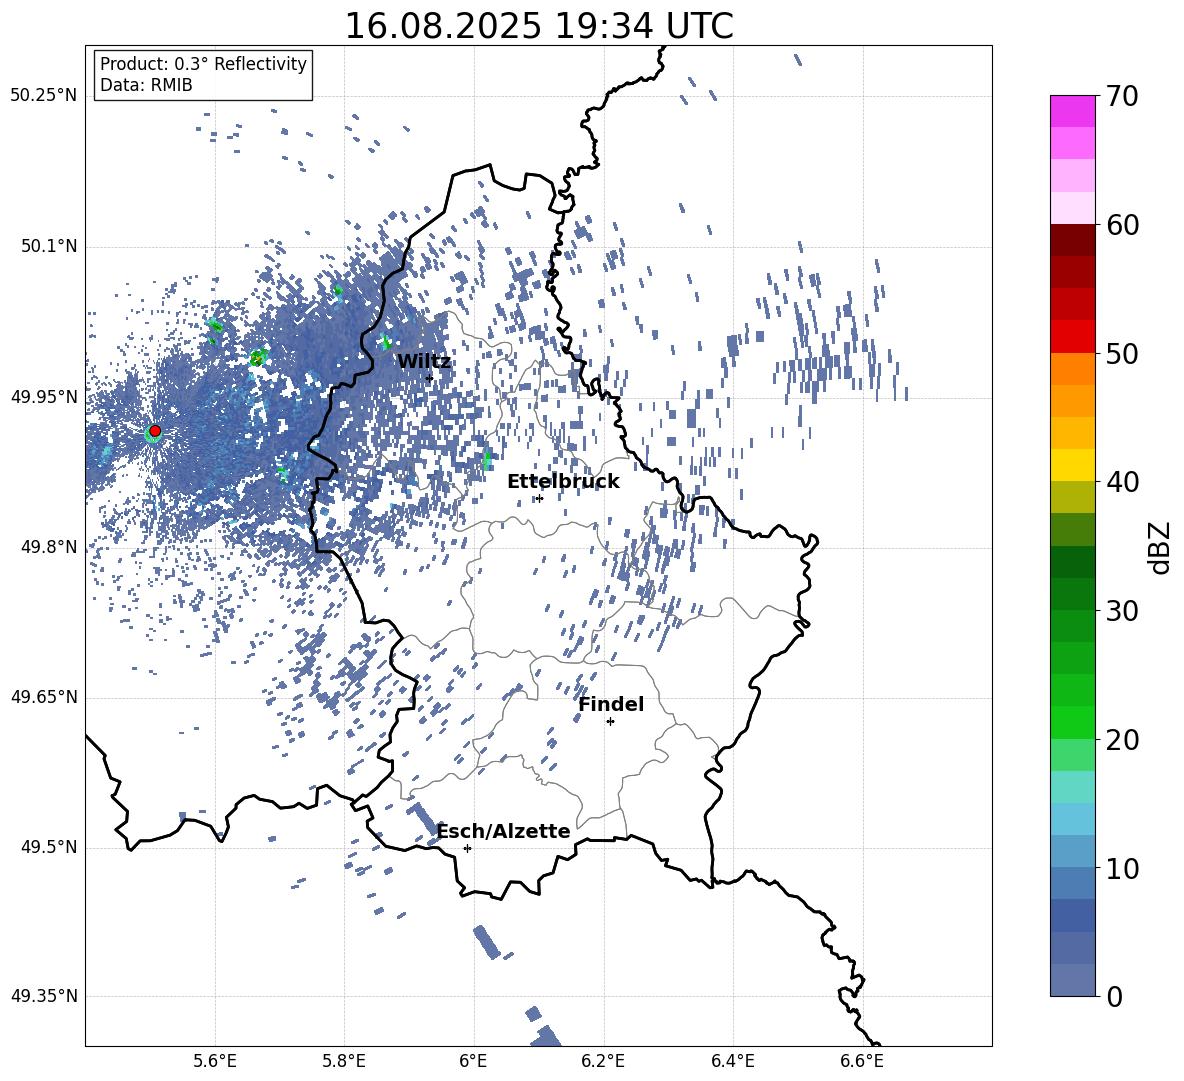Click the cross marker below Wiltz
The image size is (1184, 1081).
[x=430, y=379]
